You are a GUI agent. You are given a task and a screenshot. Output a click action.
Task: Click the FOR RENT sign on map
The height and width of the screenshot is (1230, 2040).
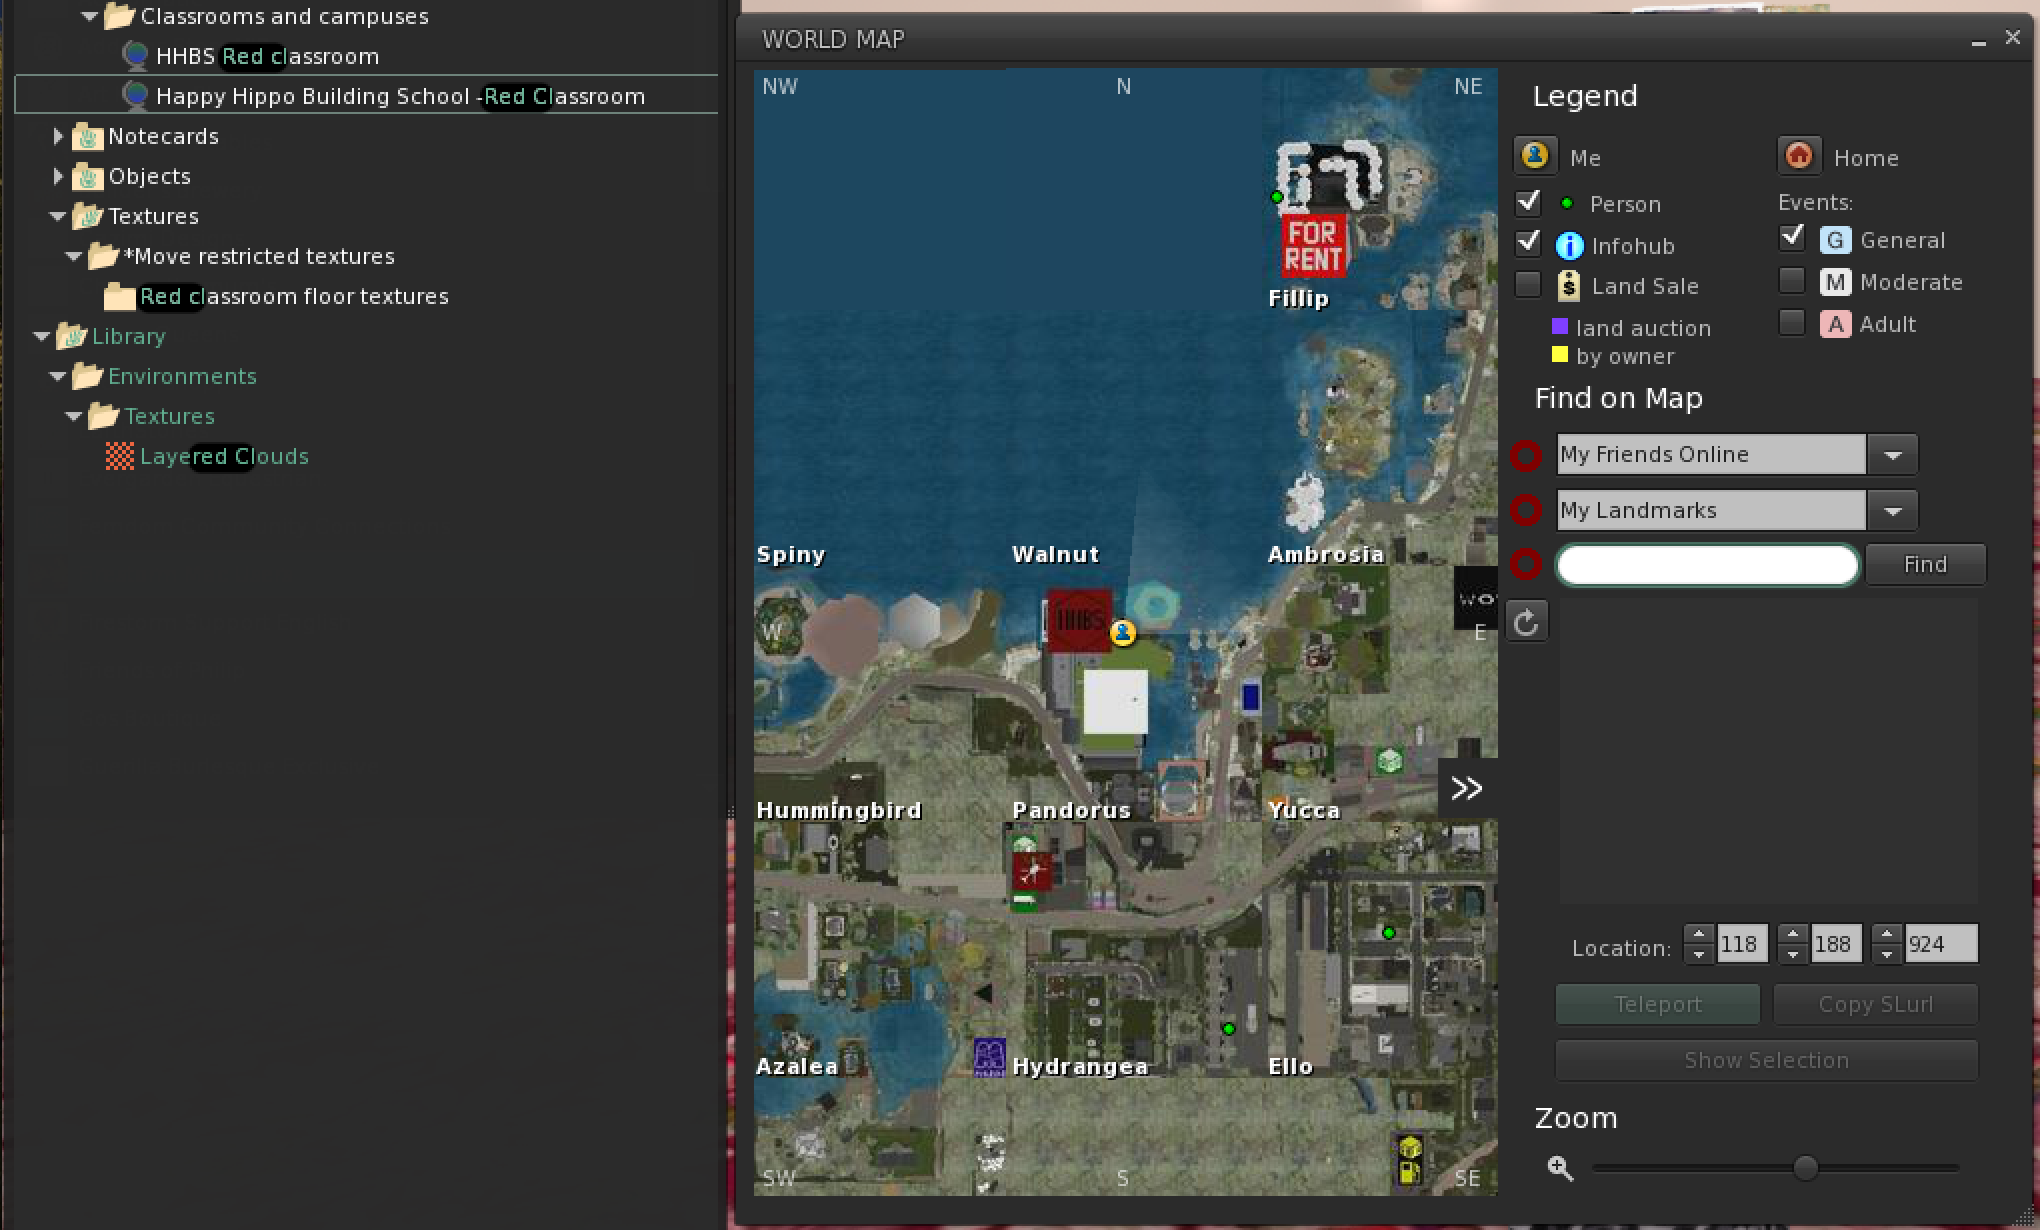[x=1313, y=246]
